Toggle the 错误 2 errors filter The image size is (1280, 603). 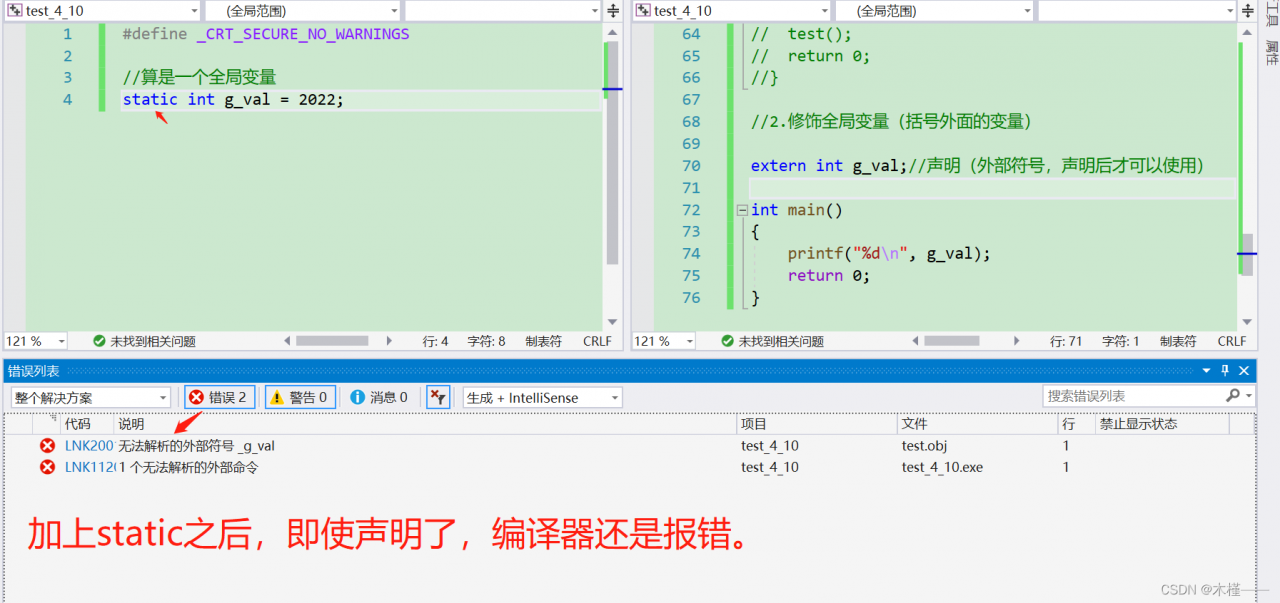pyautogui.click(x=219, y=397)
